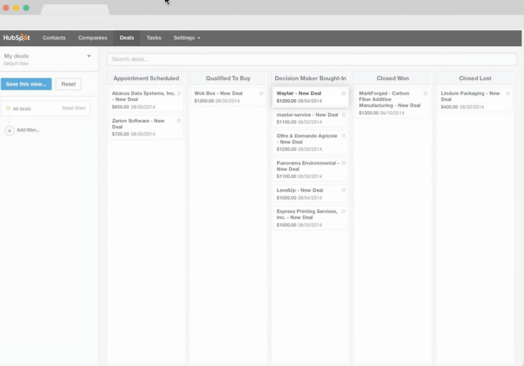Click the Save this view button

click(x=26, y=84)
